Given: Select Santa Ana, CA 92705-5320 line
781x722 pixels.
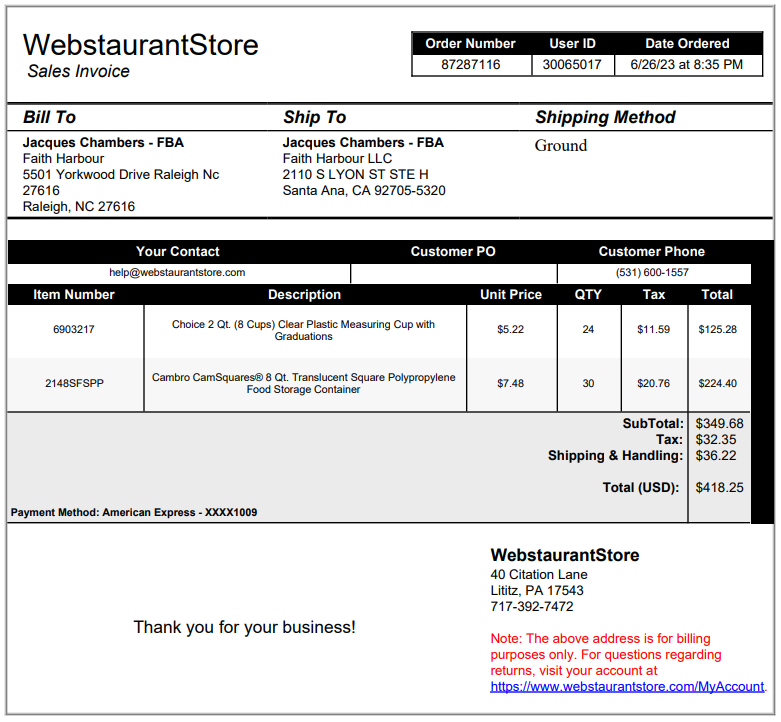Looking at the screenshot, I should click(364, 191).
